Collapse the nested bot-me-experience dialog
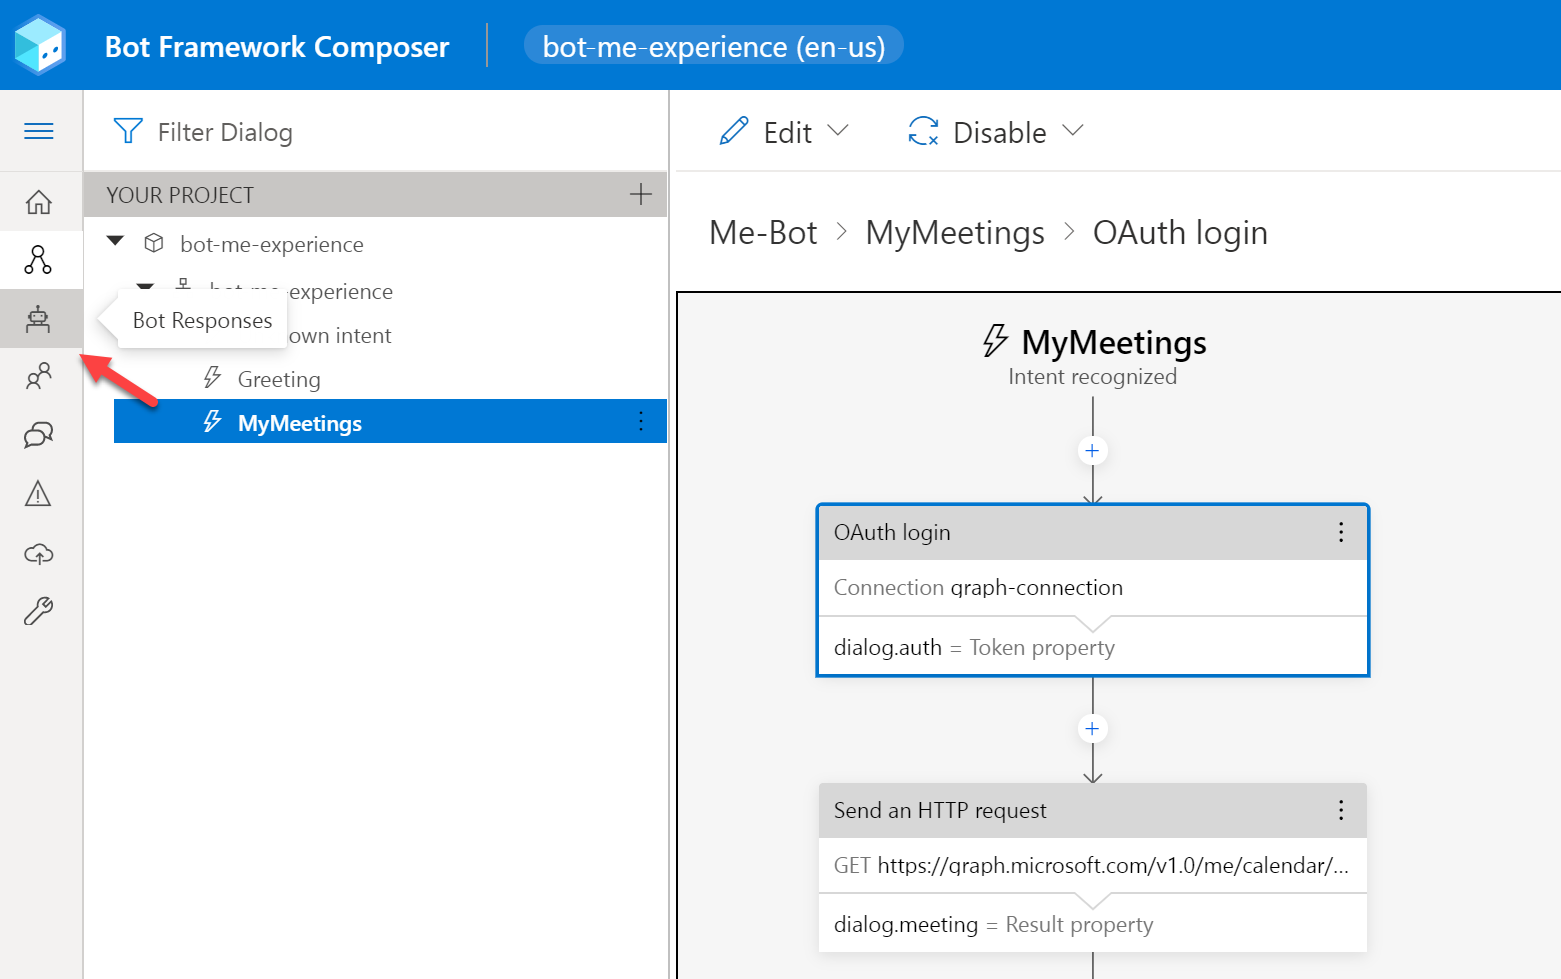 pyautogui.click(x=146, y=287)
